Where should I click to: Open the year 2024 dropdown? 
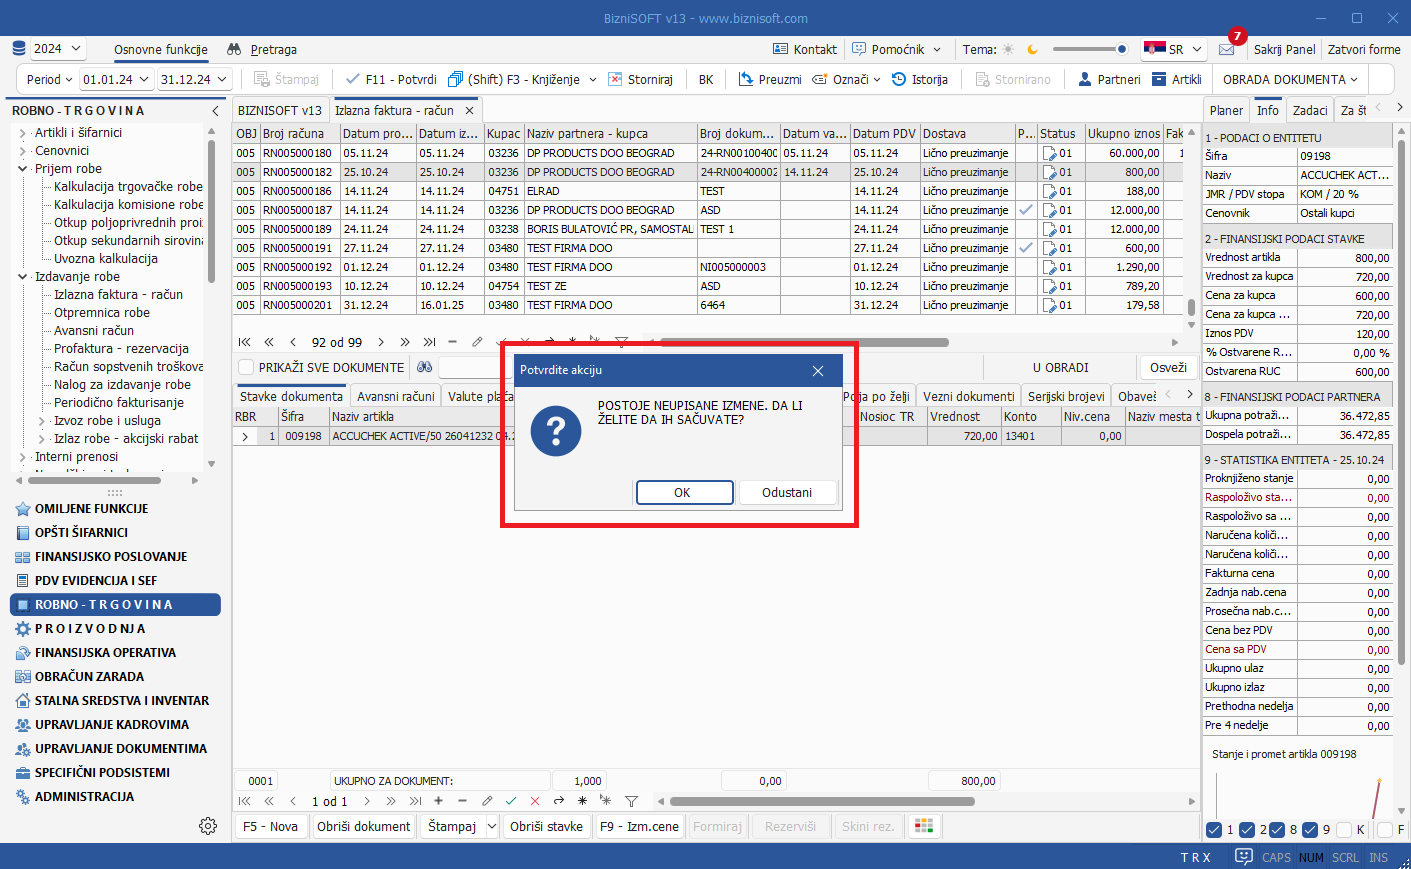(59, 48)
